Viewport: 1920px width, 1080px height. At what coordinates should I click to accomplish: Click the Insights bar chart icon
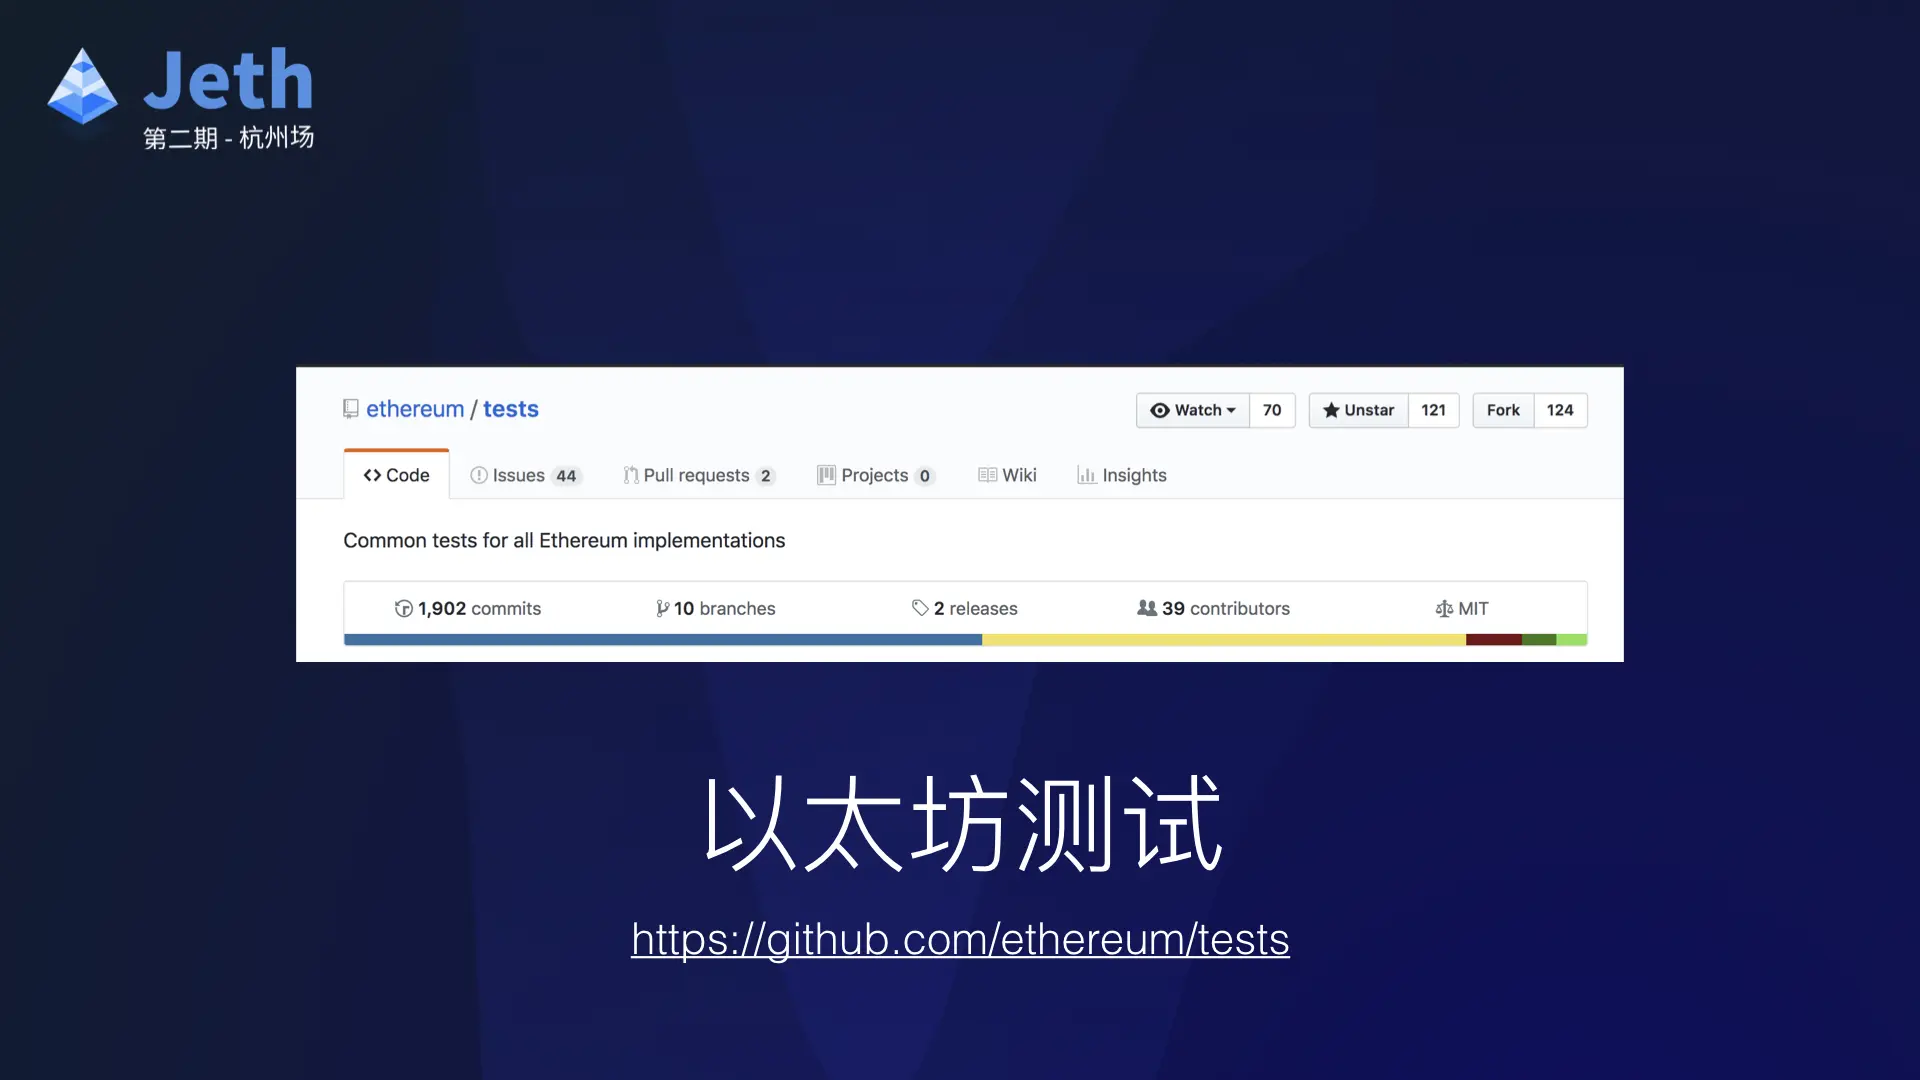tap(1086, 475)
